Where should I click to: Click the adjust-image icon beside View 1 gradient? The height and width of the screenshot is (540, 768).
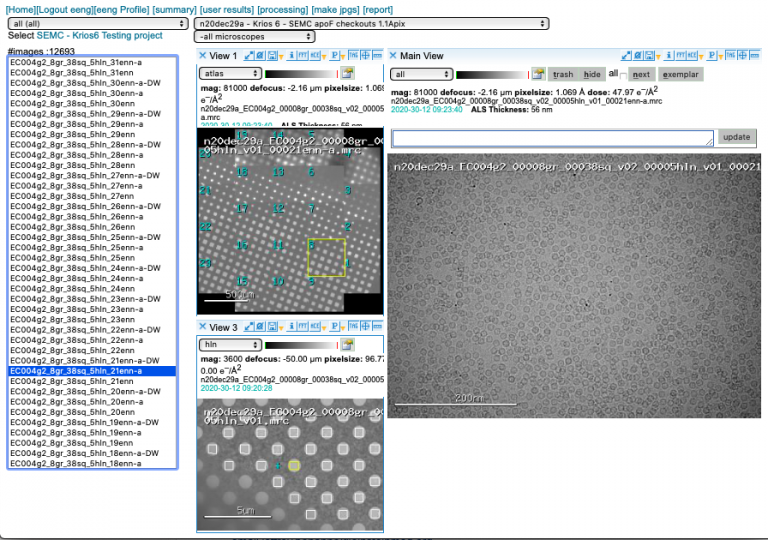pos(347,74)
